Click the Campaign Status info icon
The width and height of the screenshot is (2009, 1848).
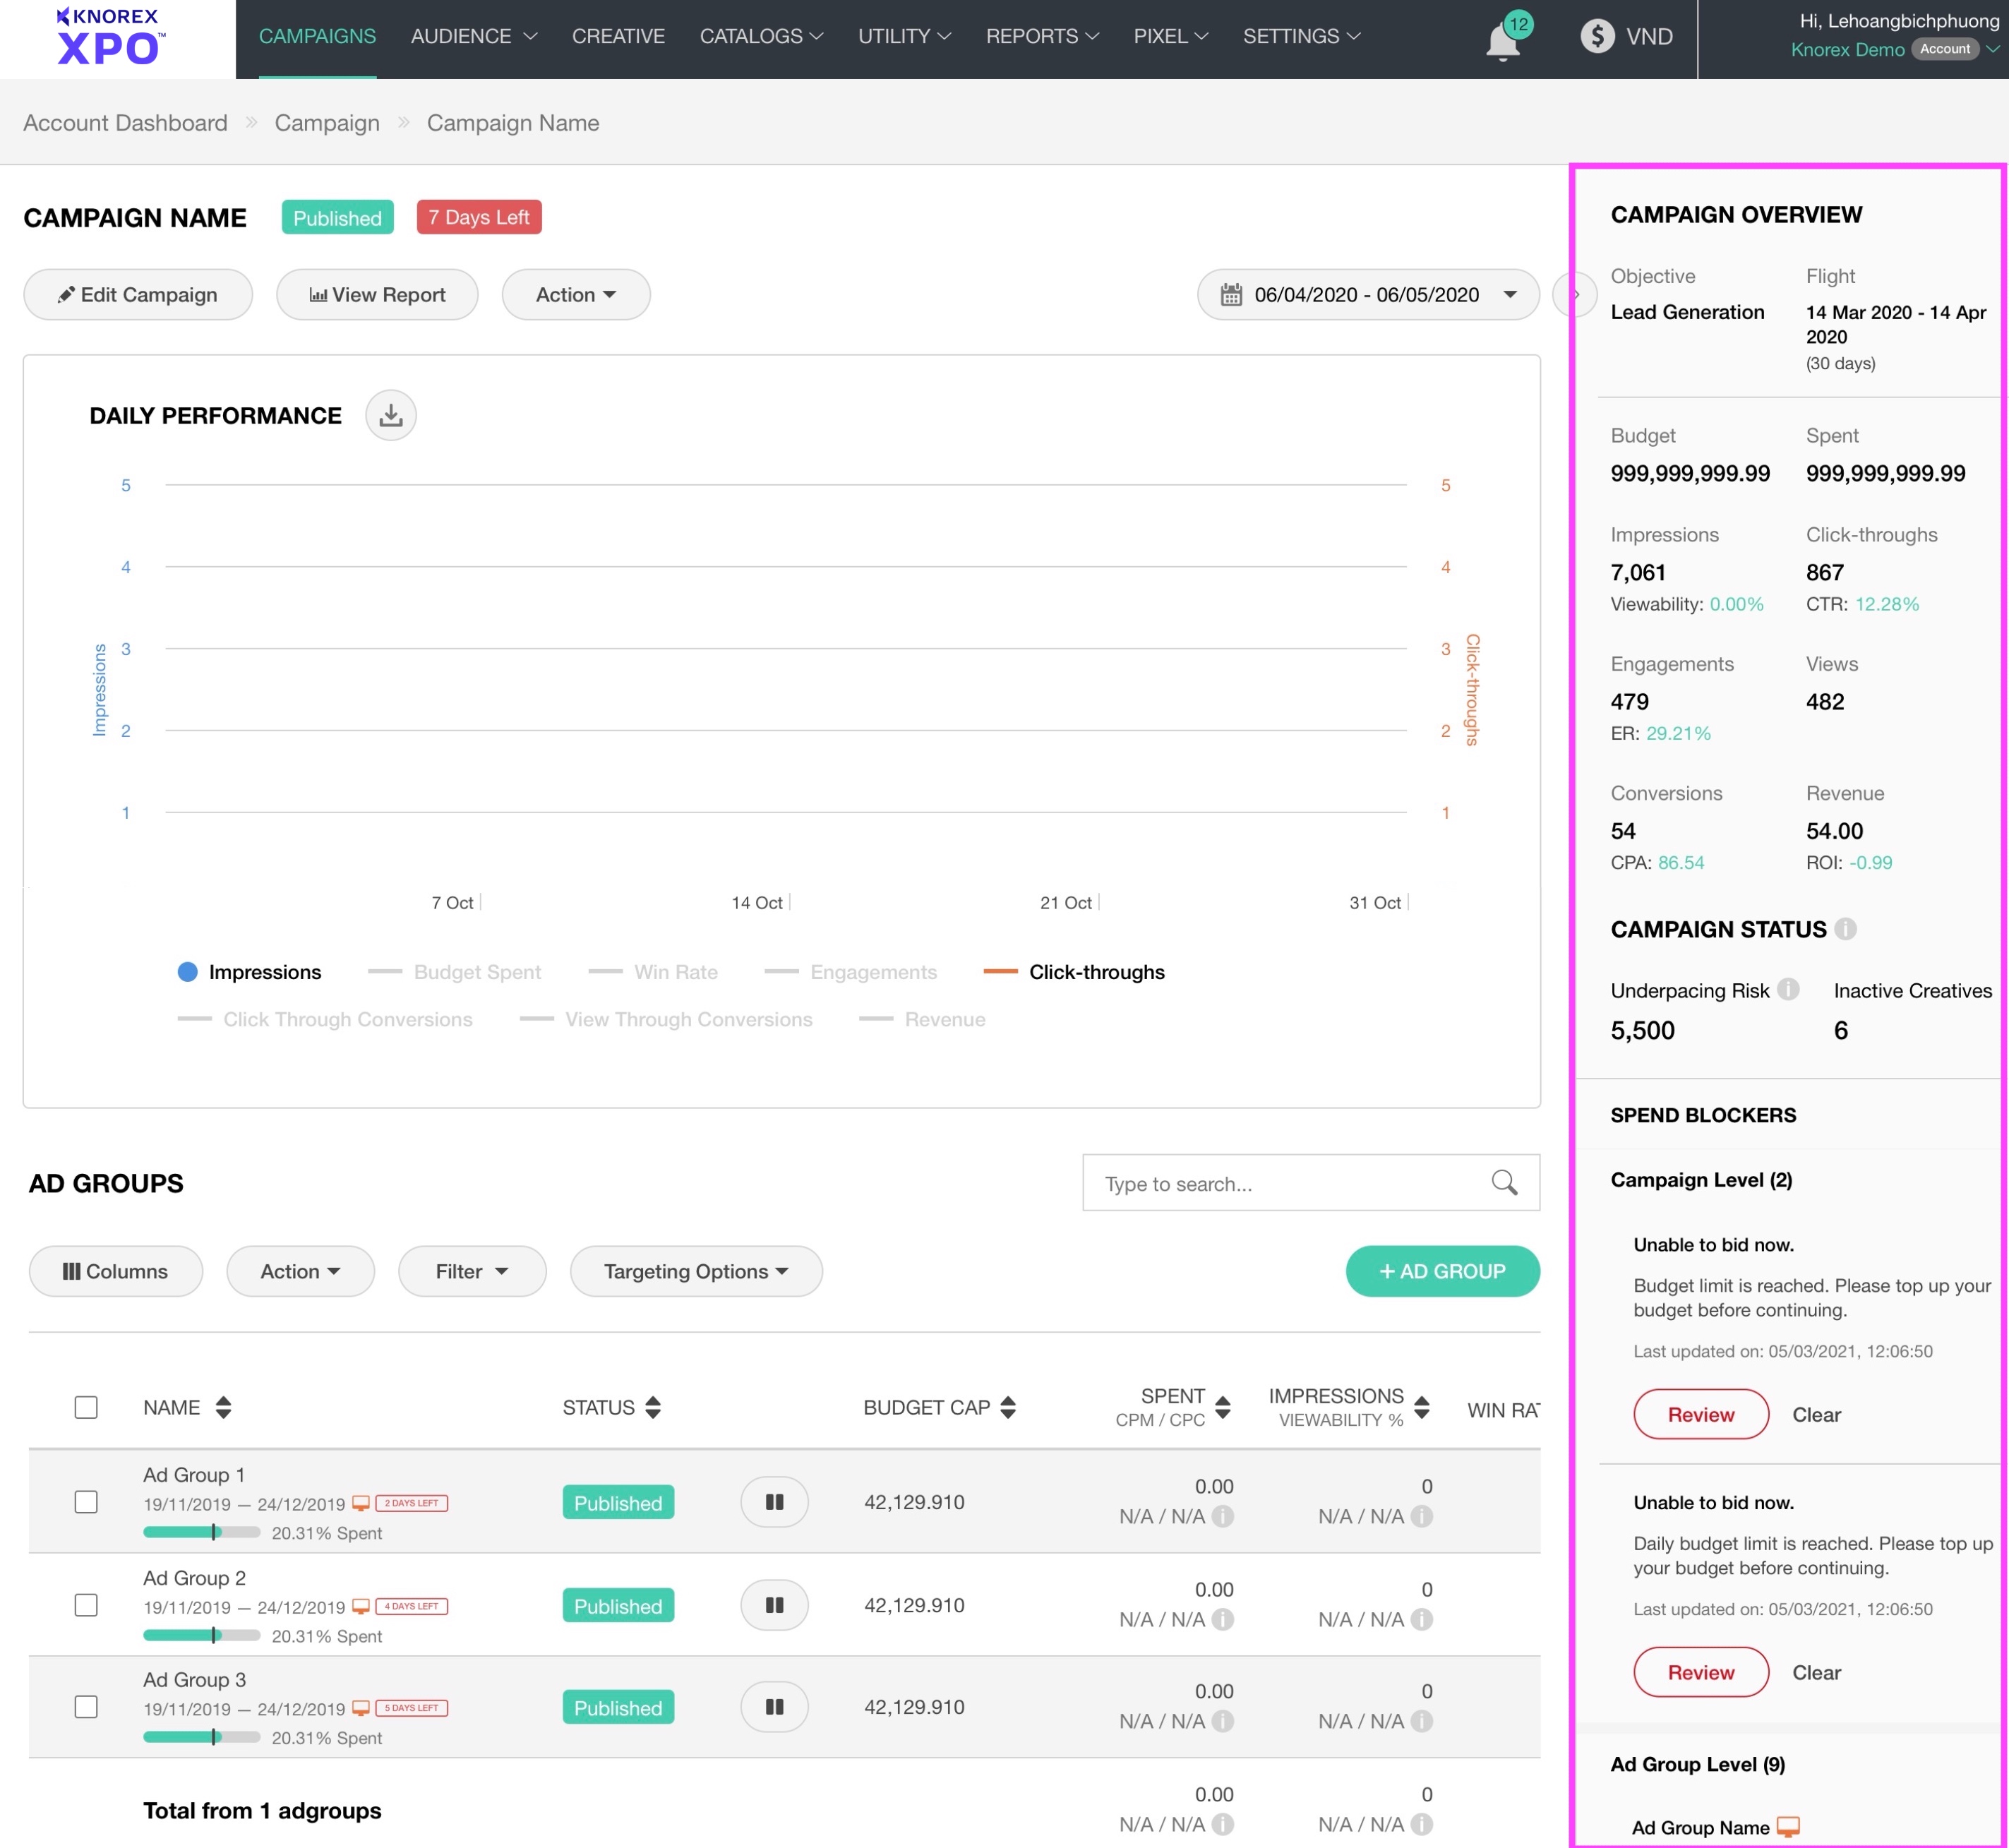[1846, 929]
